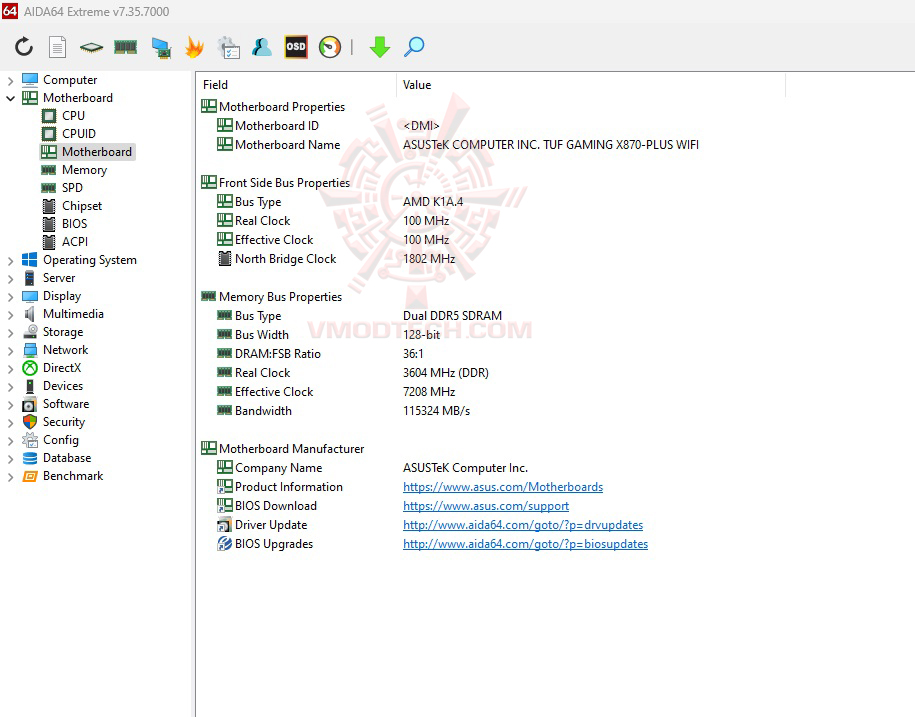
Task: Click the Refresh toolbar icon
Action: (24, 47)
